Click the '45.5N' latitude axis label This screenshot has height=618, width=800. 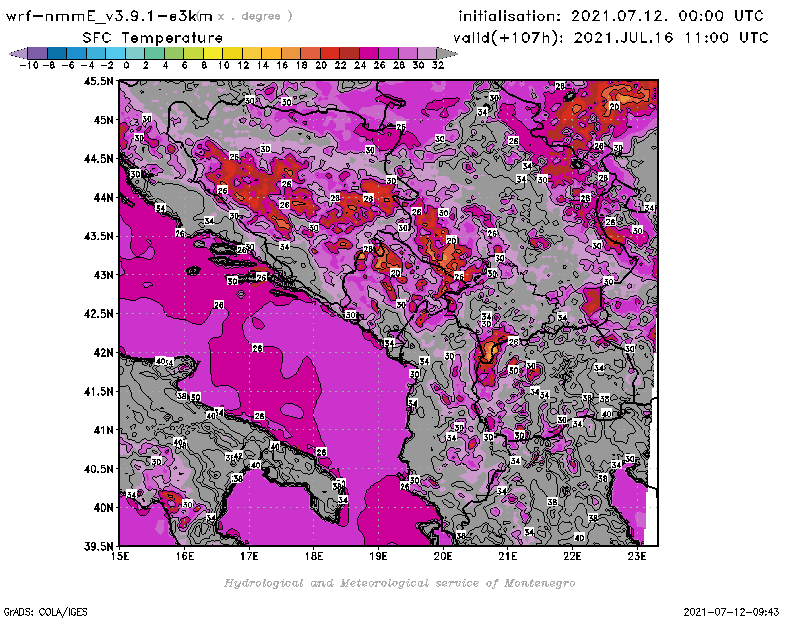coord(98,81)
